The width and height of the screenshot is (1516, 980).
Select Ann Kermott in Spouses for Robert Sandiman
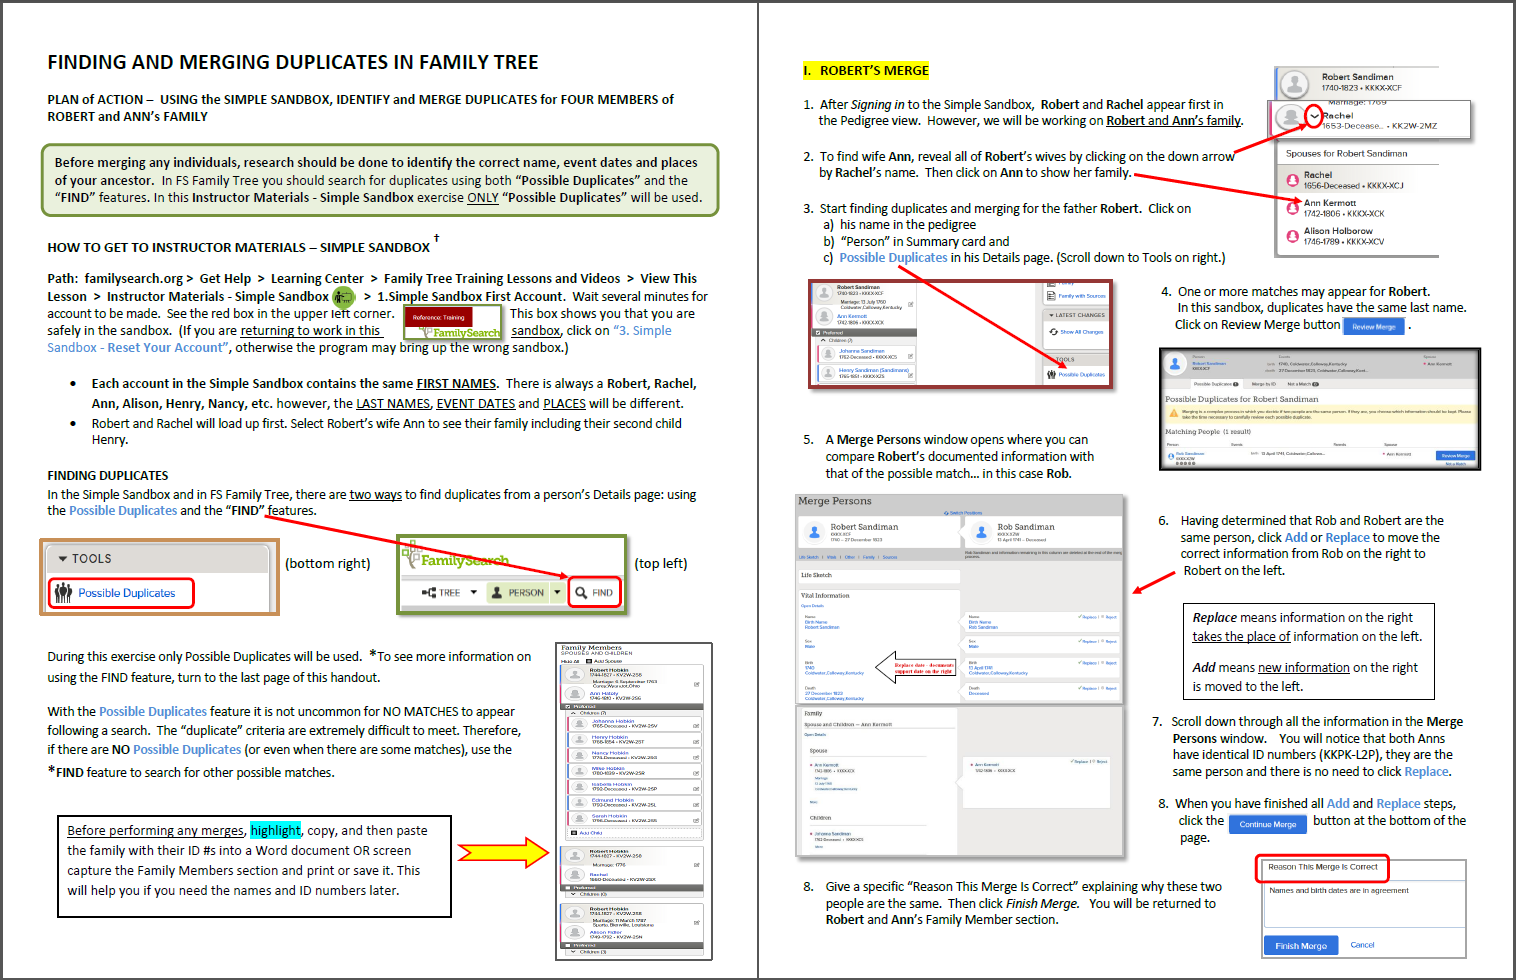click(x=1330, y=203)
